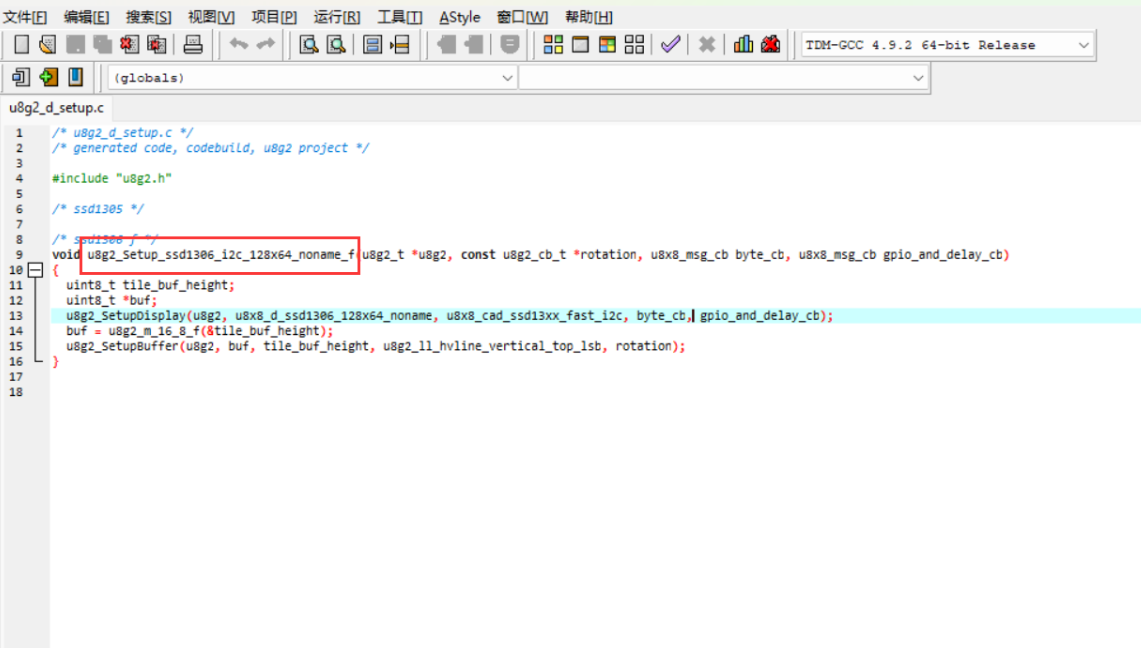This screenshot has height=648, width=1141.
Task: Click line number 9 in the gutter
Action: [x=19, y=255]
